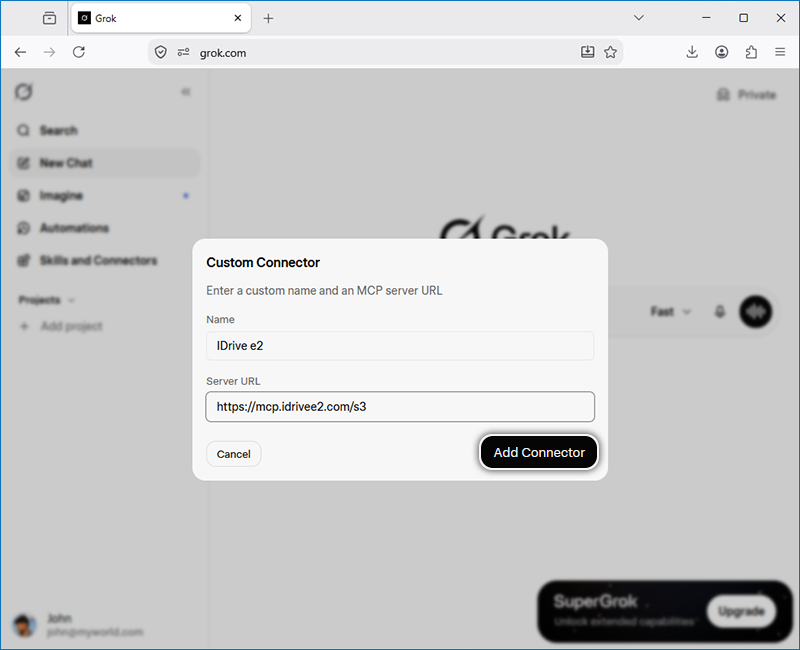Open the Firefox hamburger application menu
This screenshot has width=800, height=650.
(x=780, y=52)
